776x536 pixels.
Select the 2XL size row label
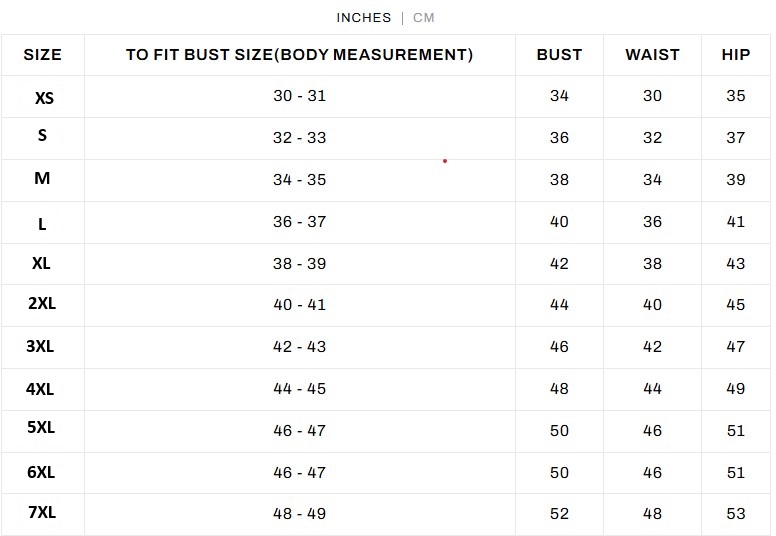(x=42, y=303)
